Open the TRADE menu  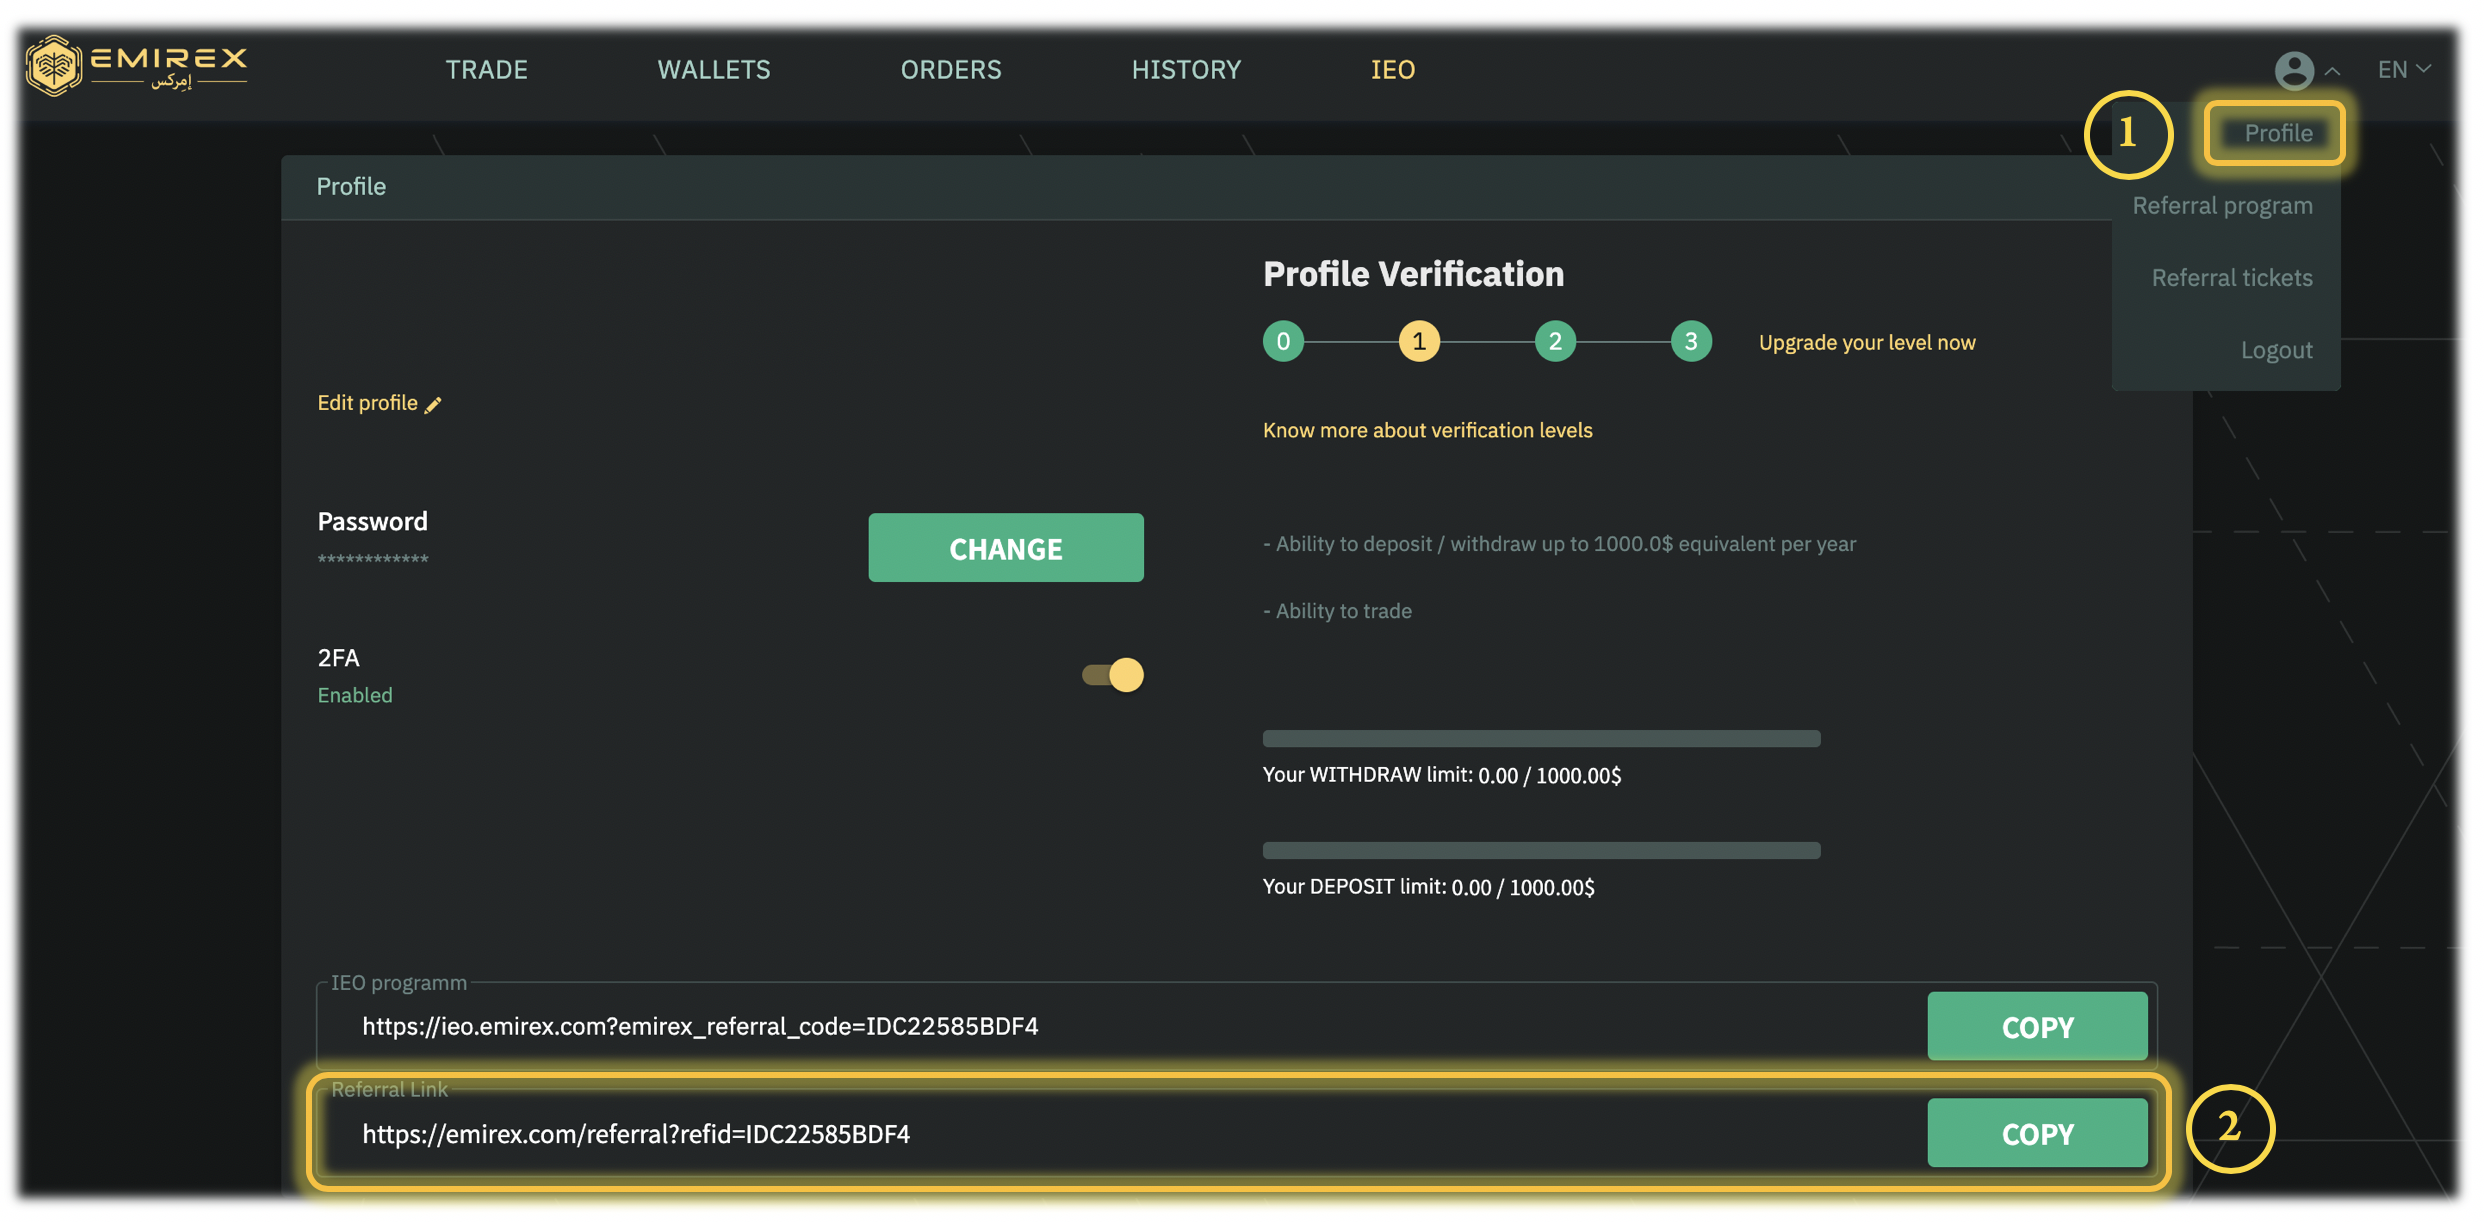click(486, 69)
